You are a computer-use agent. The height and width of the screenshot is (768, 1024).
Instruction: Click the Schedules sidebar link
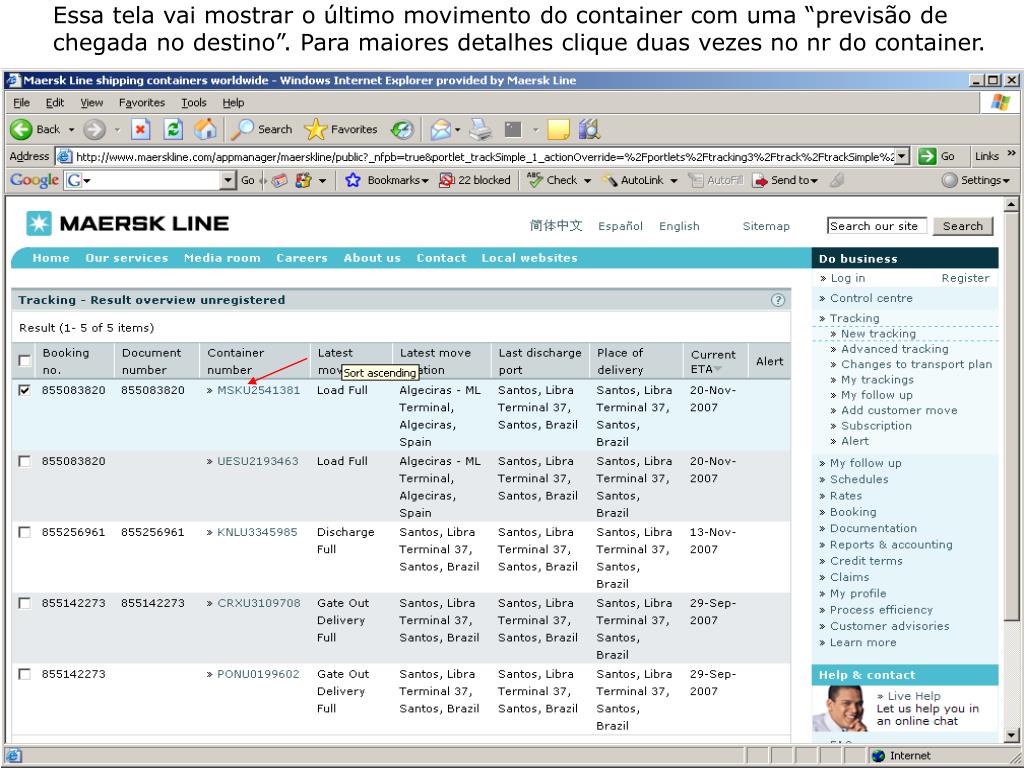859,479
